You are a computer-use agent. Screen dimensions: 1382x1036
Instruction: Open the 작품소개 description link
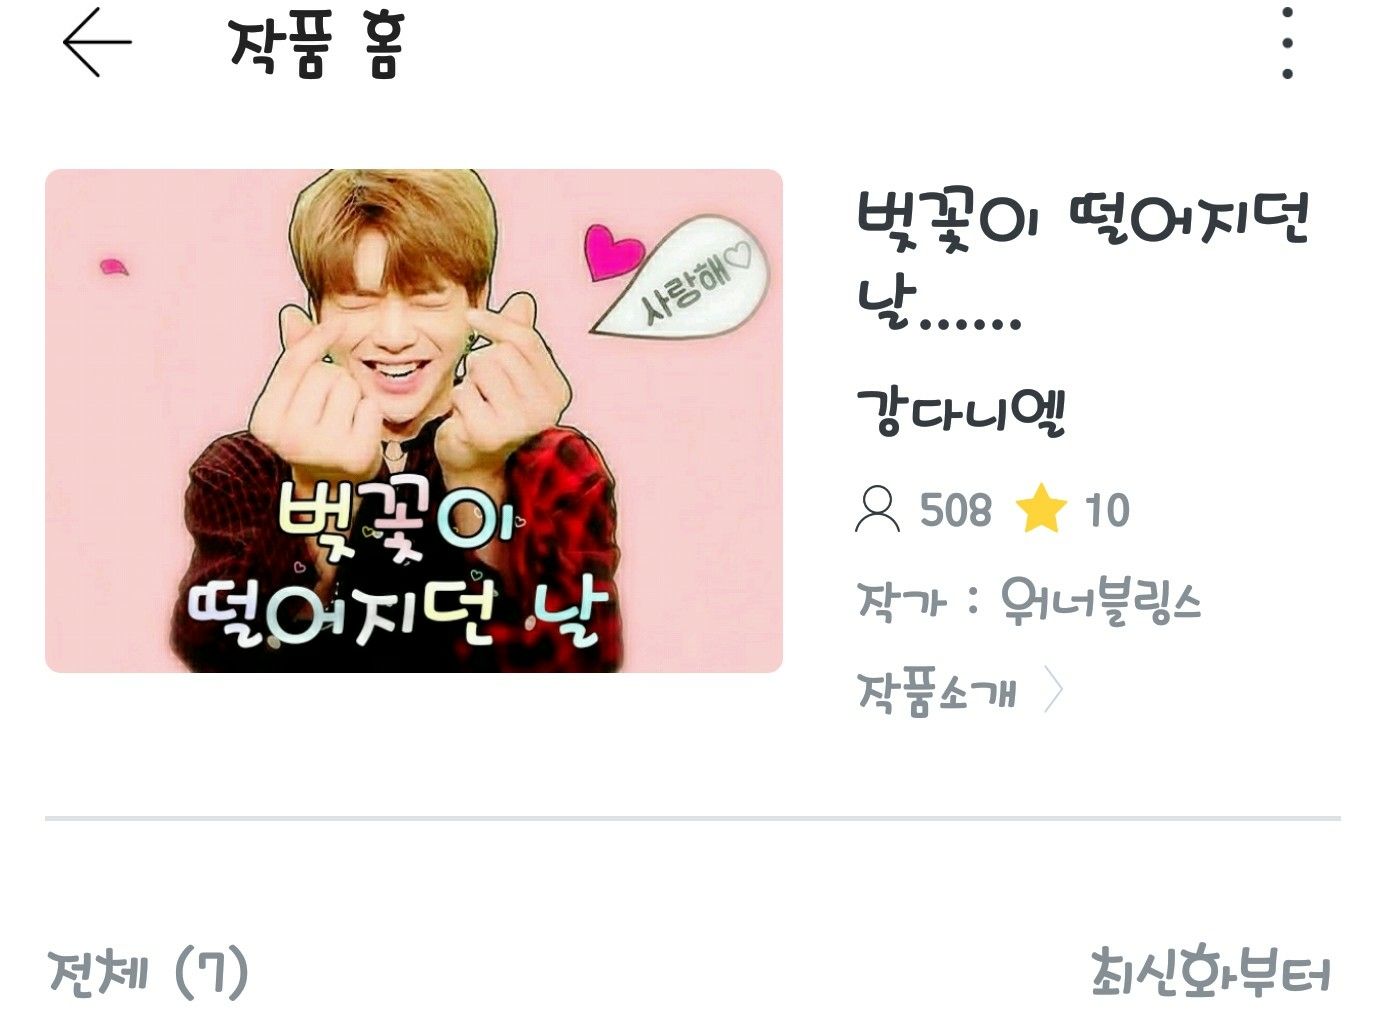938,692
